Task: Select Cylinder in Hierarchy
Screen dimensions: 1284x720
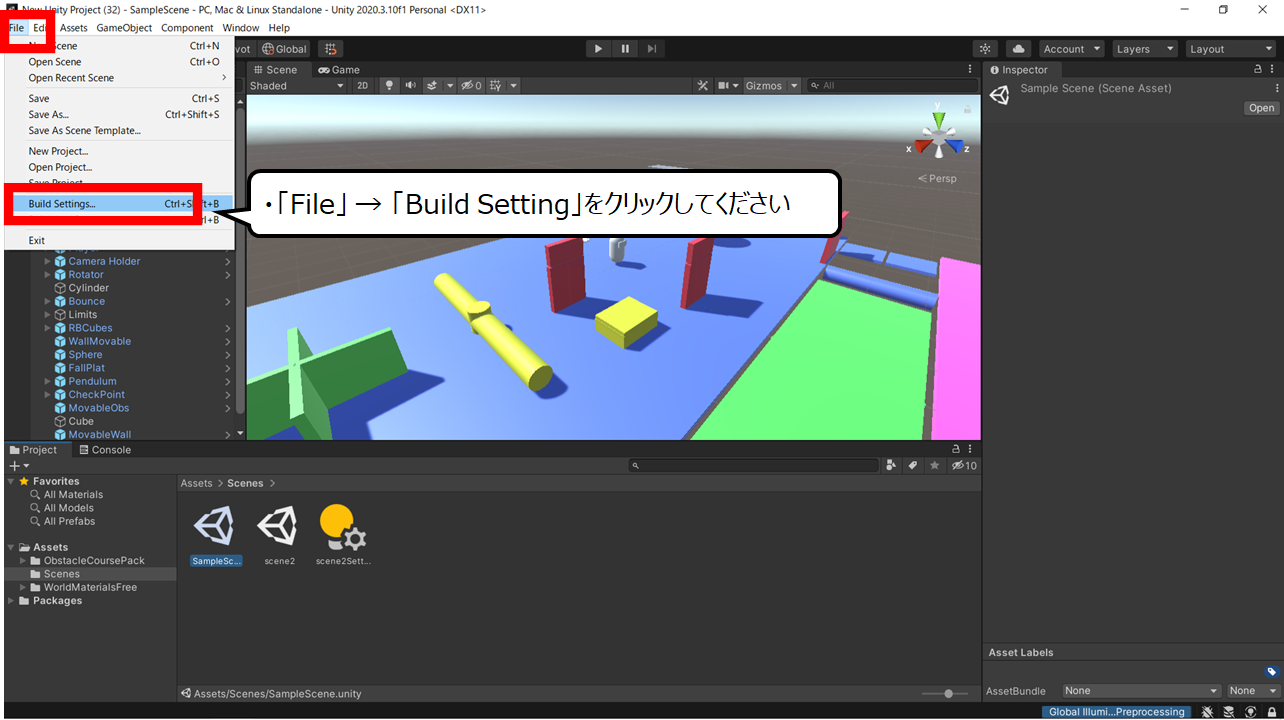Action: [89, 288]
